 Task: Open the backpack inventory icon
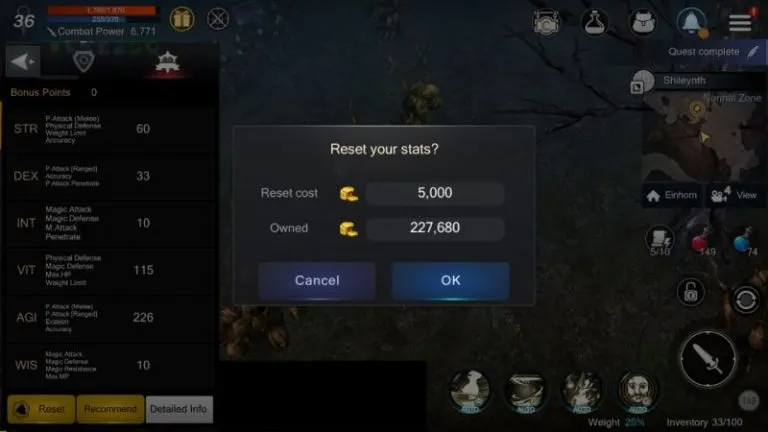643,23
